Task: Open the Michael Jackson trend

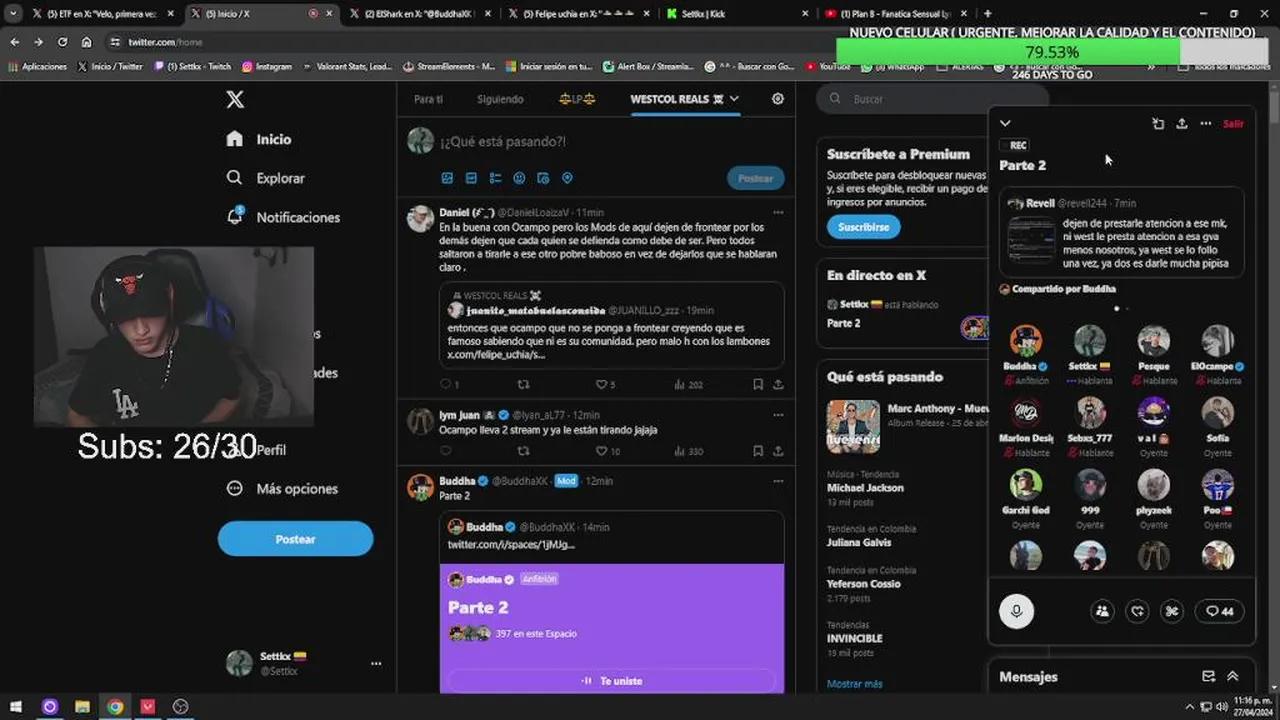Action: coord(865,488)
